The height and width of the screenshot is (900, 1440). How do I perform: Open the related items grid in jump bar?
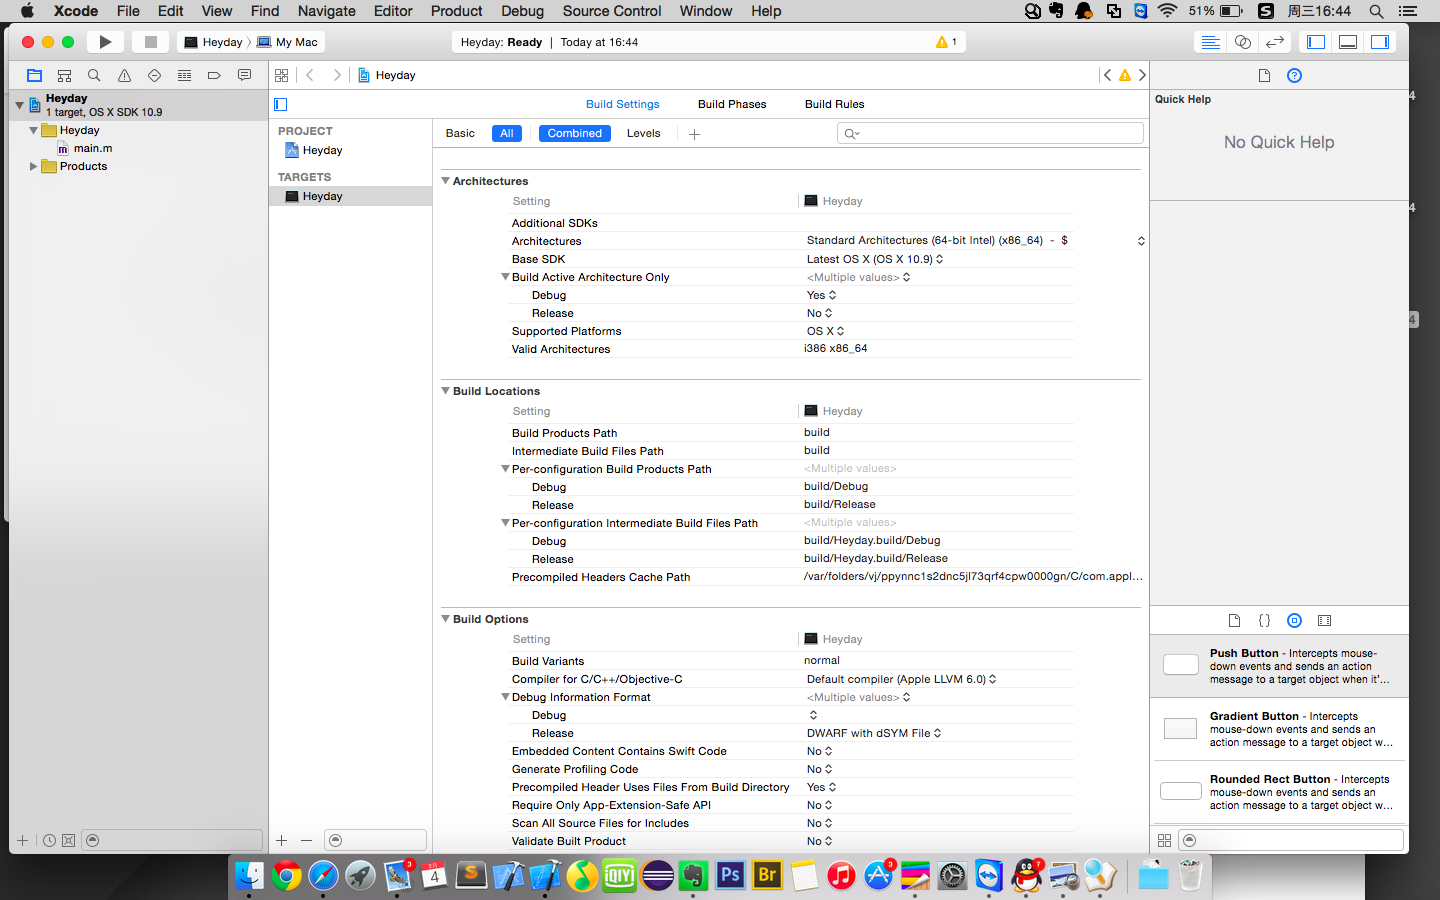pyautogui.click(x=281, y=75)
